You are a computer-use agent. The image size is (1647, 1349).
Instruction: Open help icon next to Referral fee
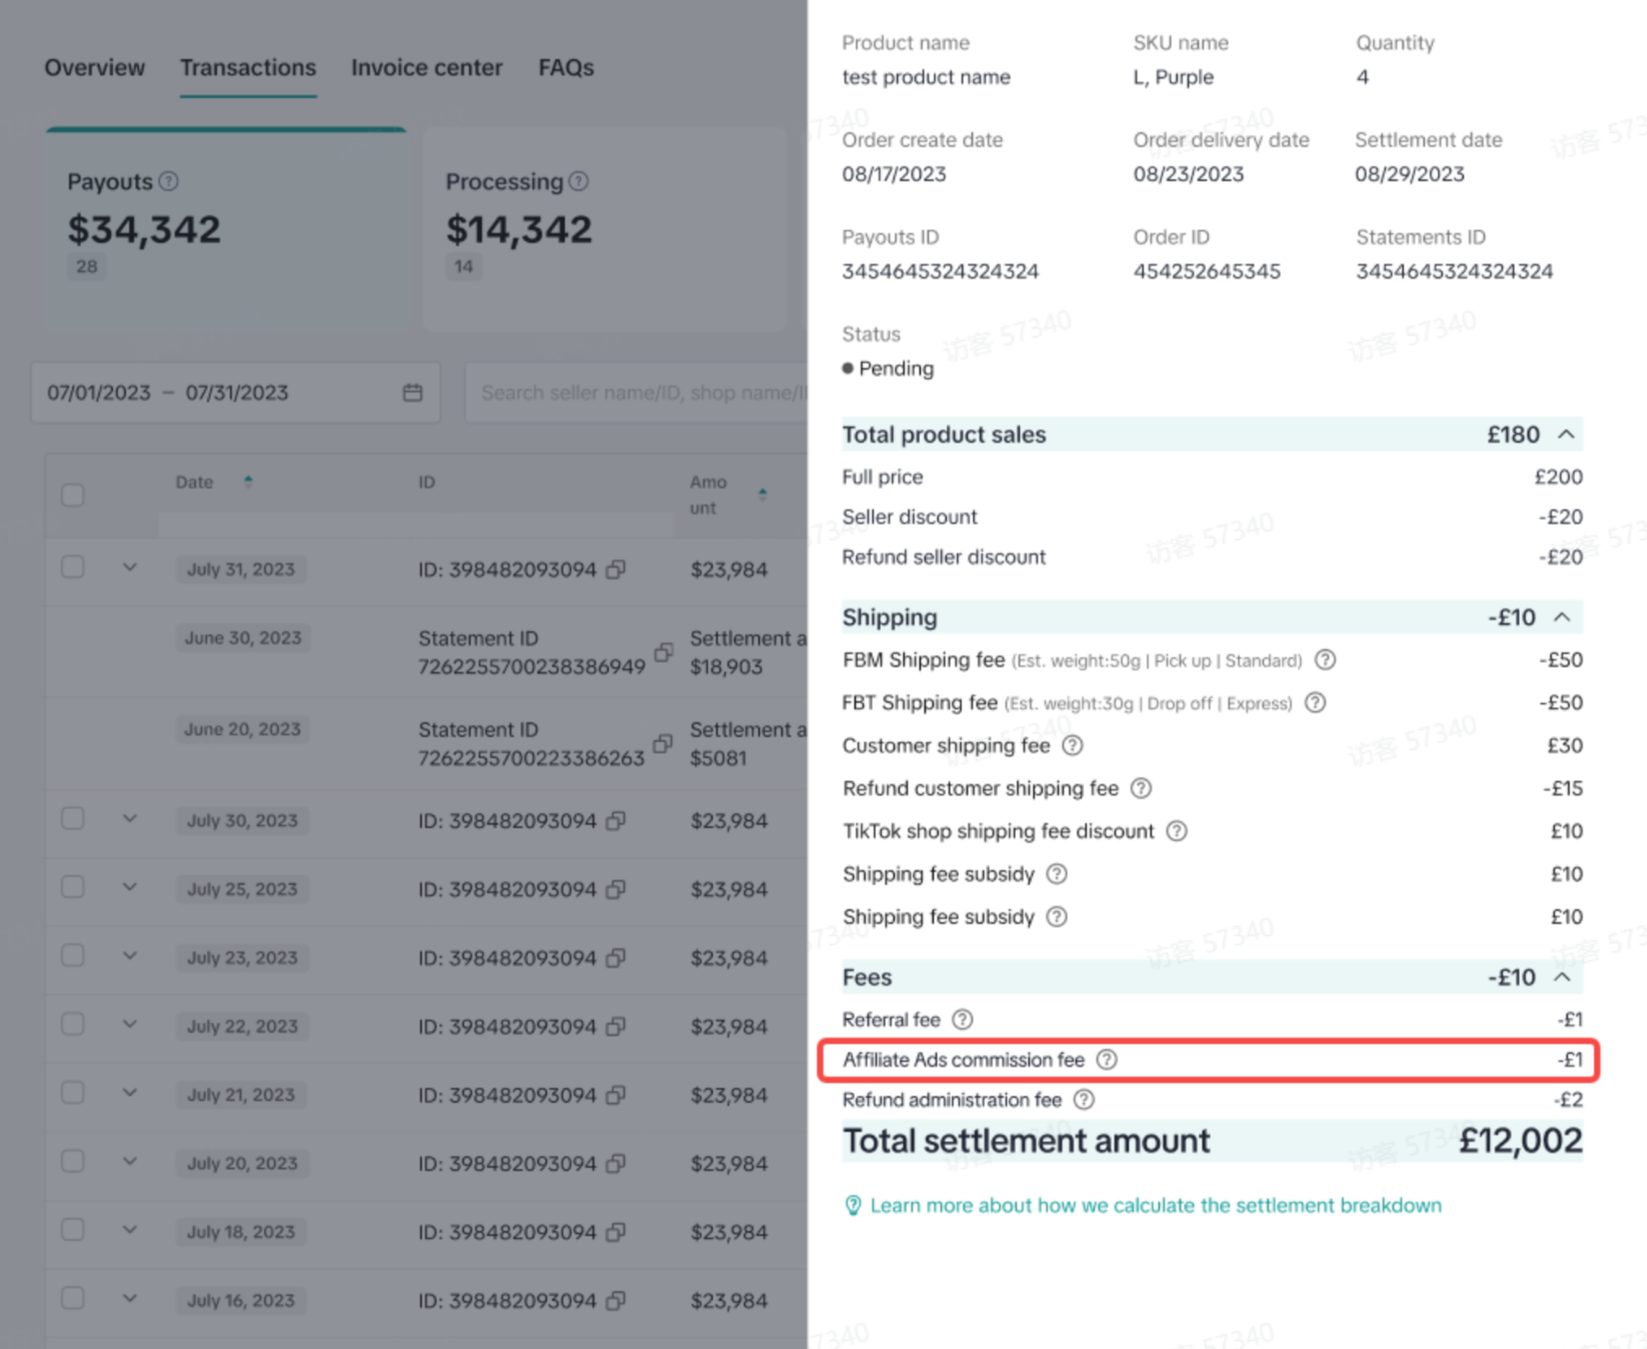click(x=962, y=1019)
